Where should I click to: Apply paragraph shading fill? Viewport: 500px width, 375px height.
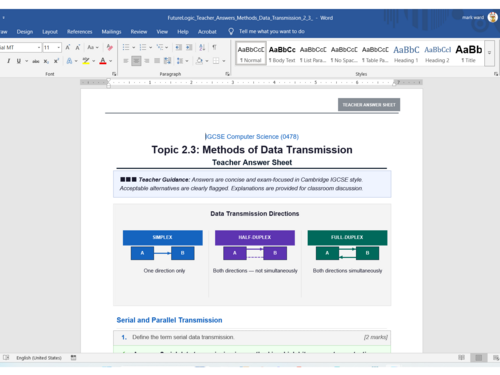200,61
